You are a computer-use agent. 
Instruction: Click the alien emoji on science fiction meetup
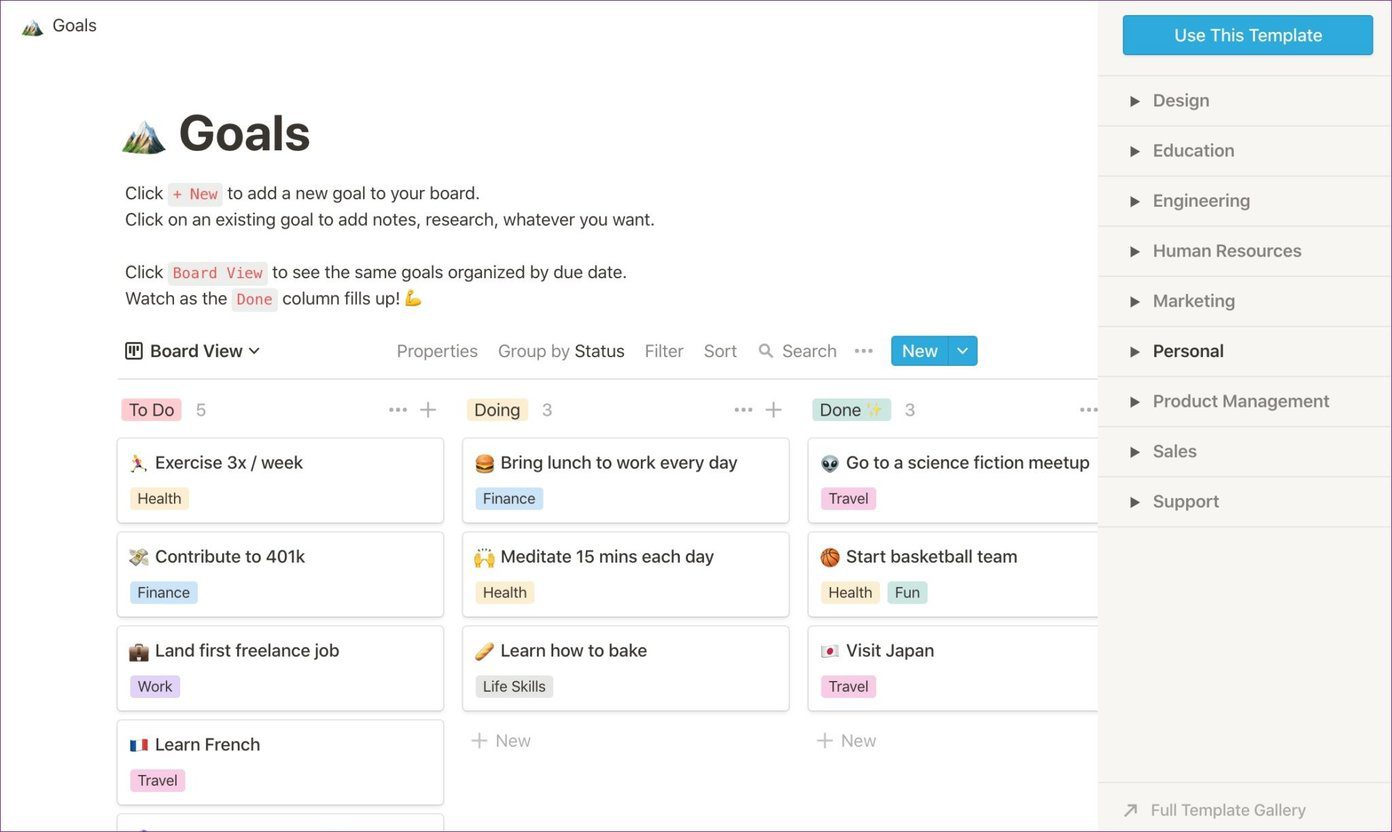tap(830, 463)
